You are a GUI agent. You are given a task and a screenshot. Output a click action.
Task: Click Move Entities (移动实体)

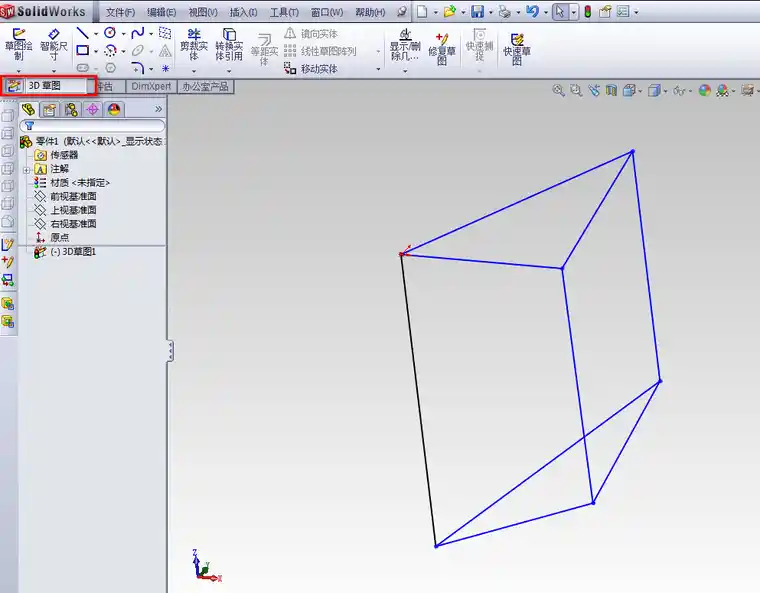pos(311,69)
